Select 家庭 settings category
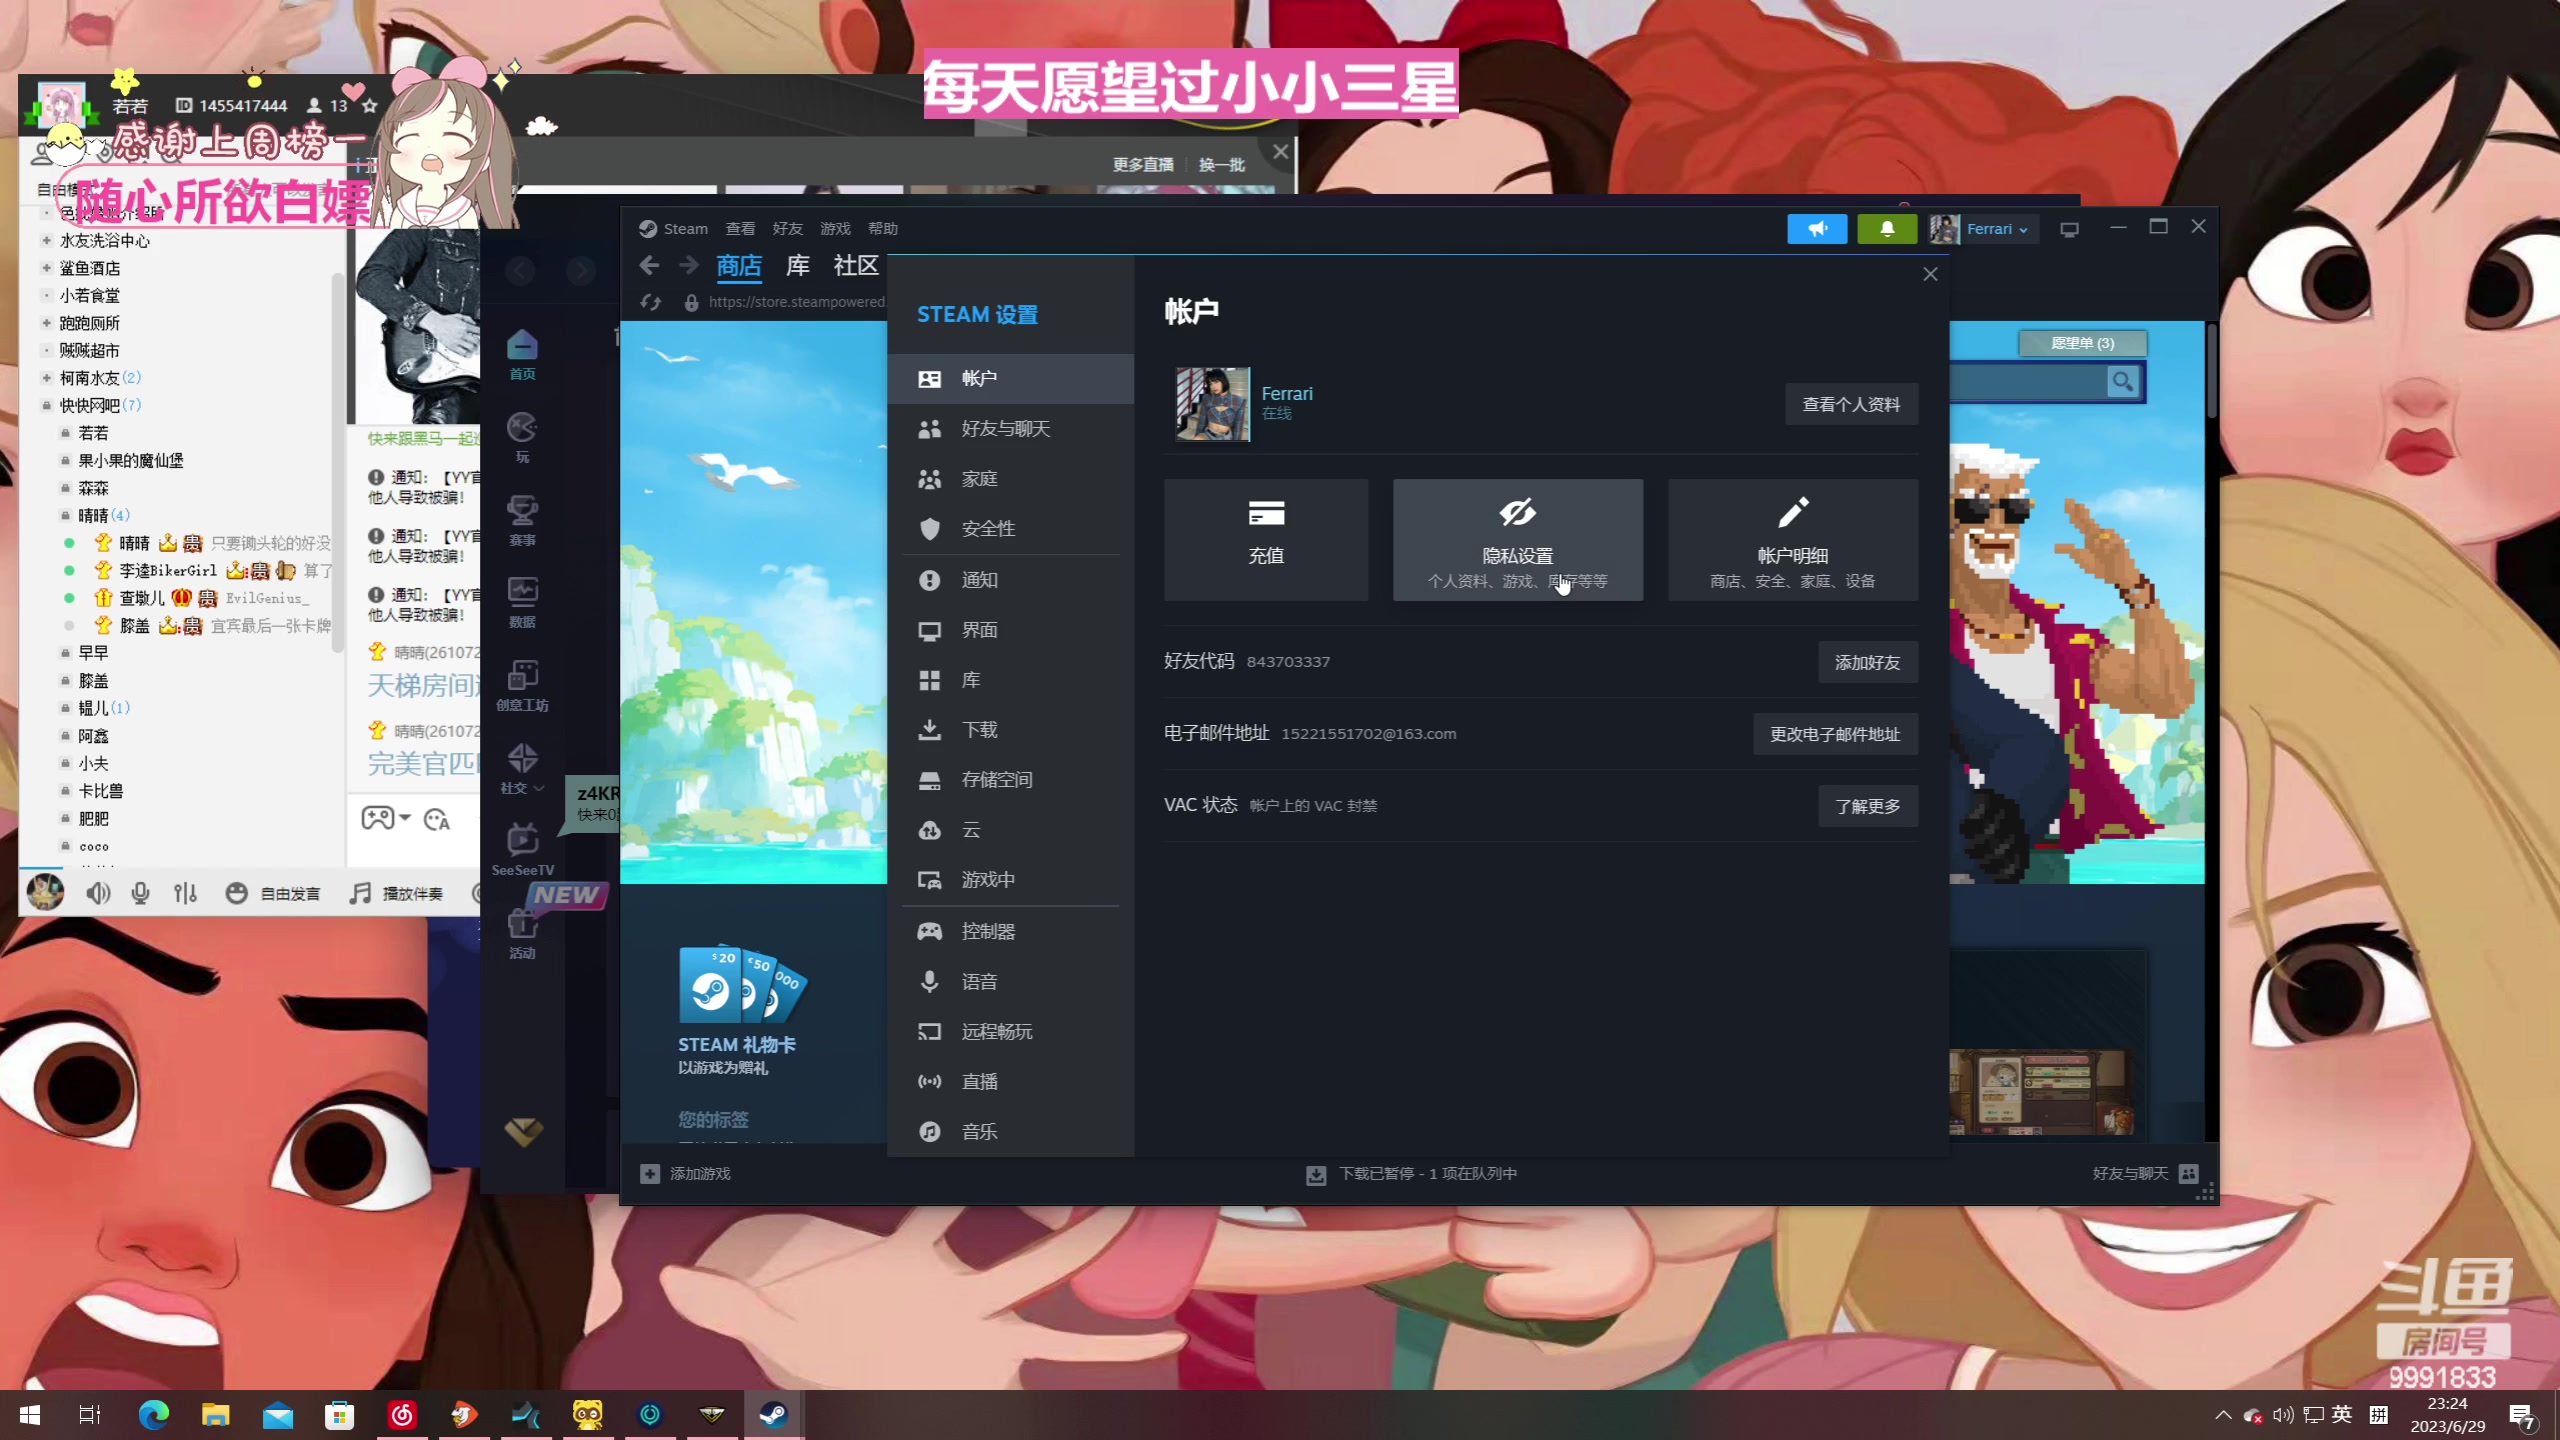Image resolution: width=2560 pixels, height=1440 pixels. click(1010, 479)
